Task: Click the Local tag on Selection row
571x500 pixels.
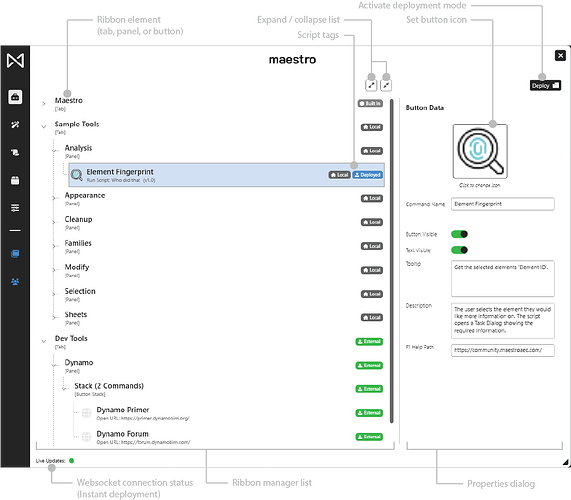Action: click(372, 294)
